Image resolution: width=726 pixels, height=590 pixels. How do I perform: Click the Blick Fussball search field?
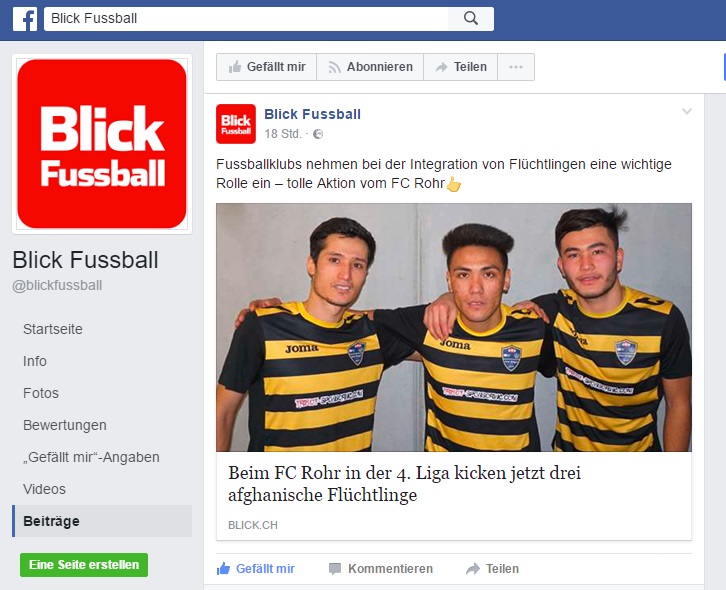(x=246, y=19)
